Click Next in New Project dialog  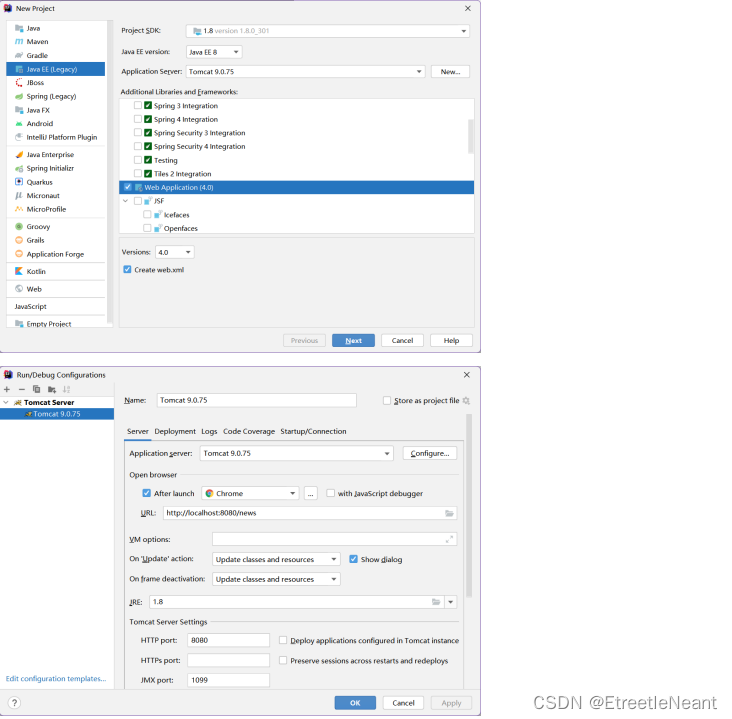353,340
